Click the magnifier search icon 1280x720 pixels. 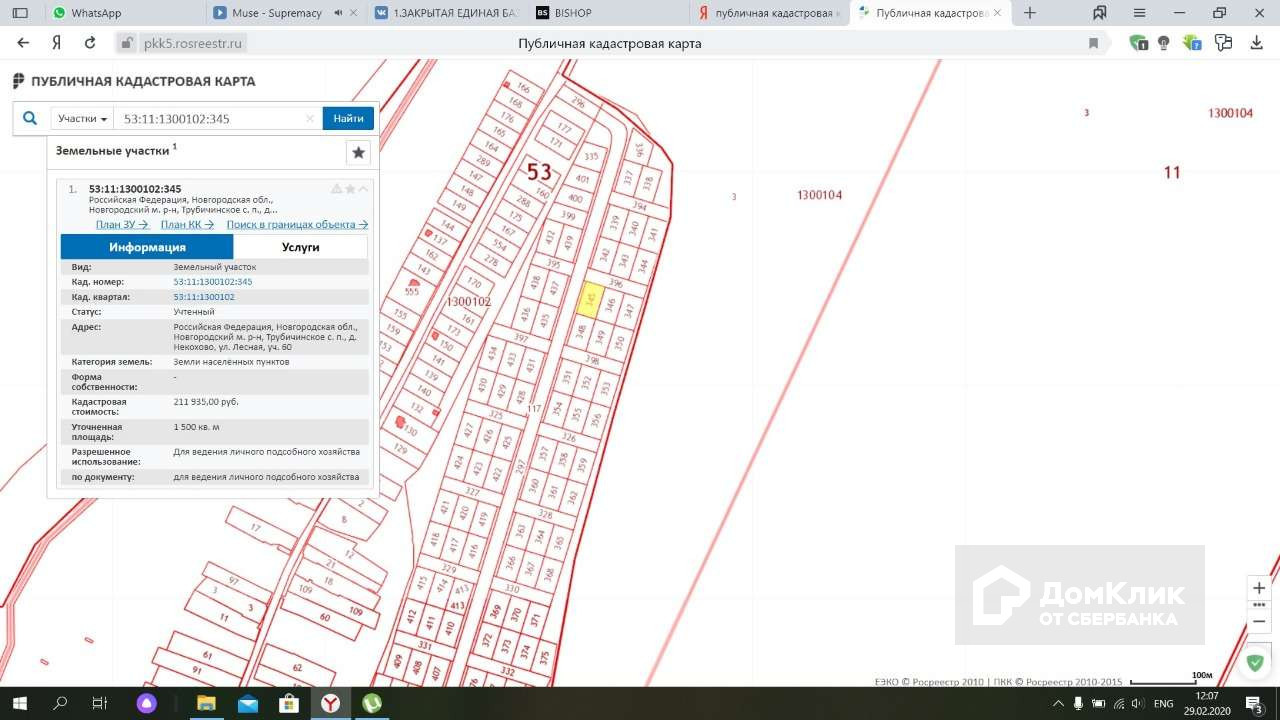[30, 118]
